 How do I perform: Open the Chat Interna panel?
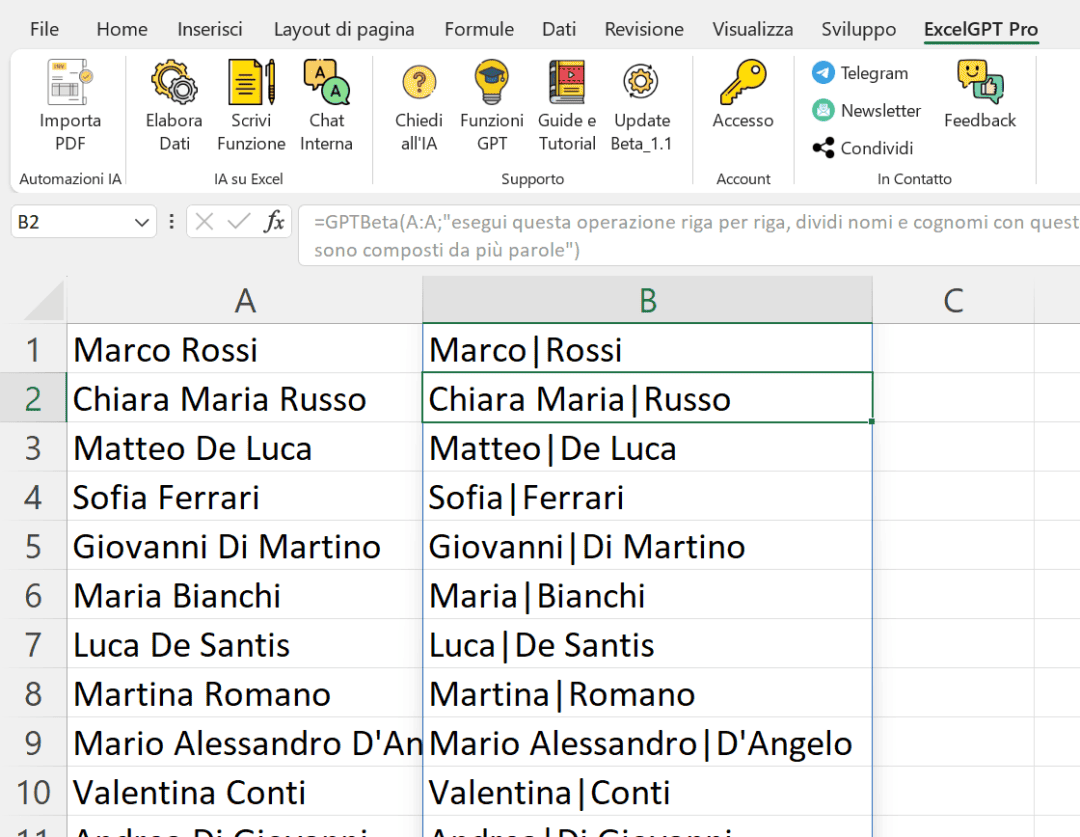coord(327,83)
